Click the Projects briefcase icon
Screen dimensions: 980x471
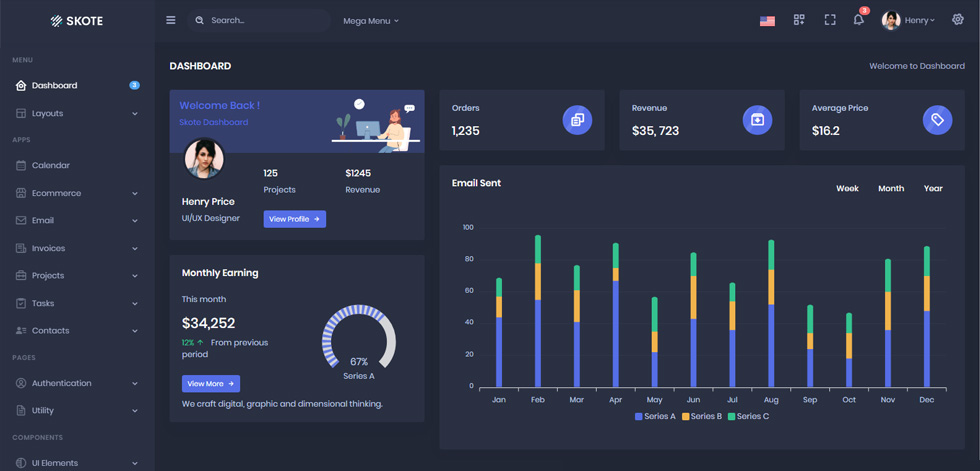pyautogui.click(x=21, y=275)
